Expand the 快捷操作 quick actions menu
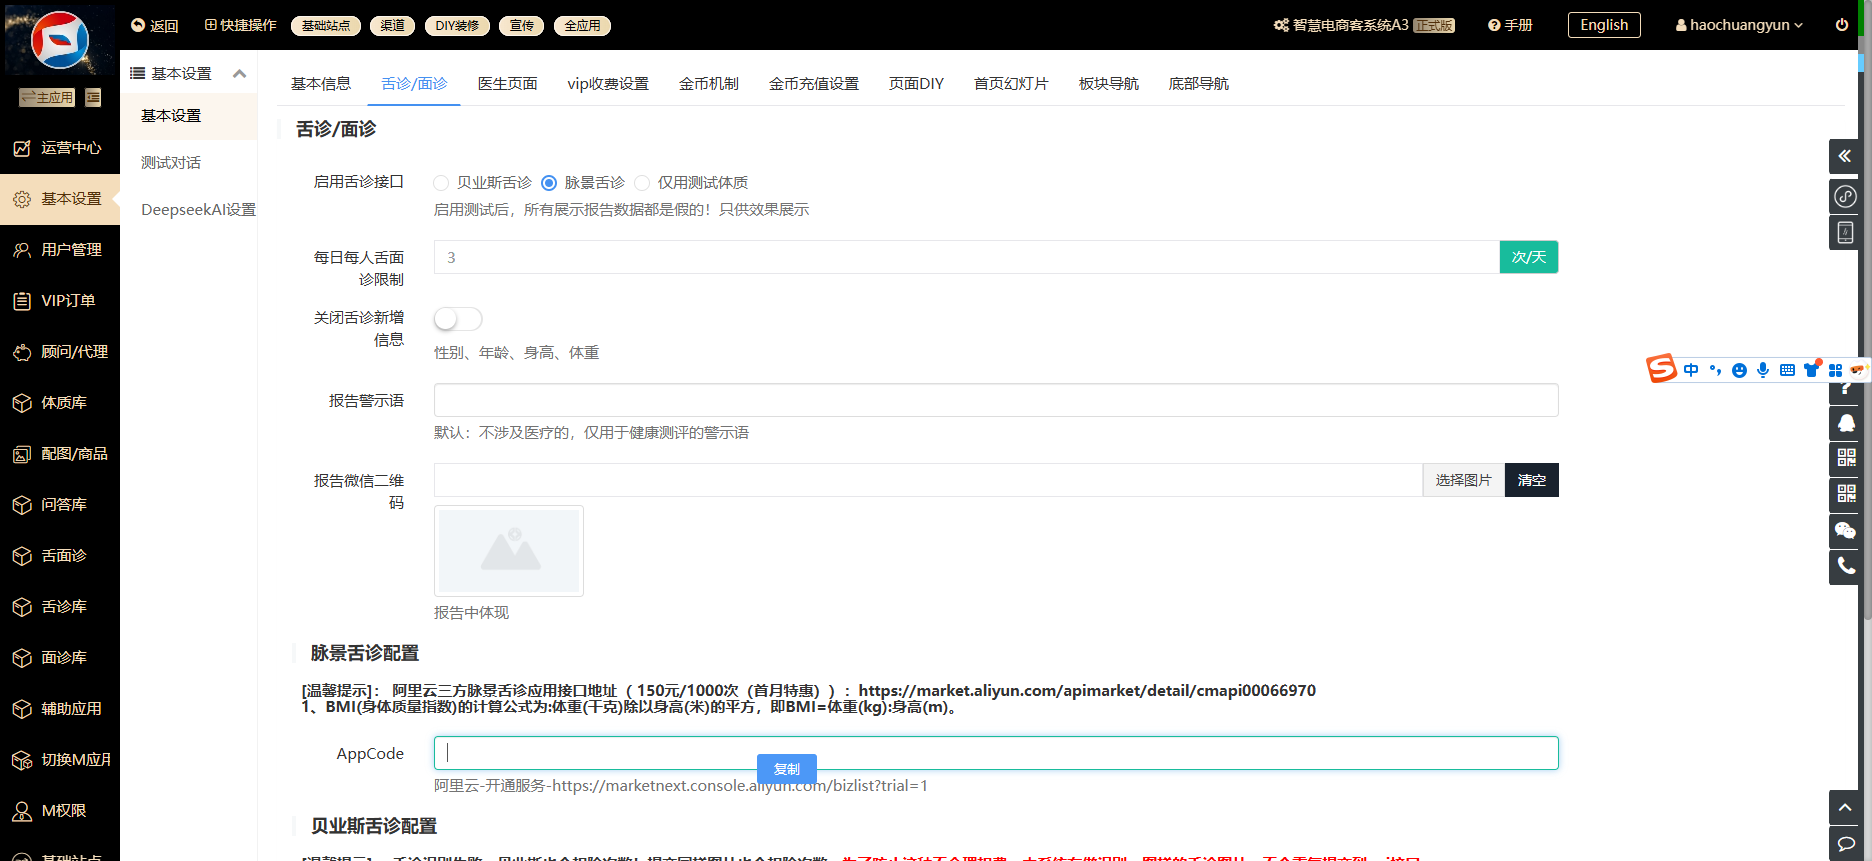Viewport: 1872px width, 861px height. pos(240,25)
